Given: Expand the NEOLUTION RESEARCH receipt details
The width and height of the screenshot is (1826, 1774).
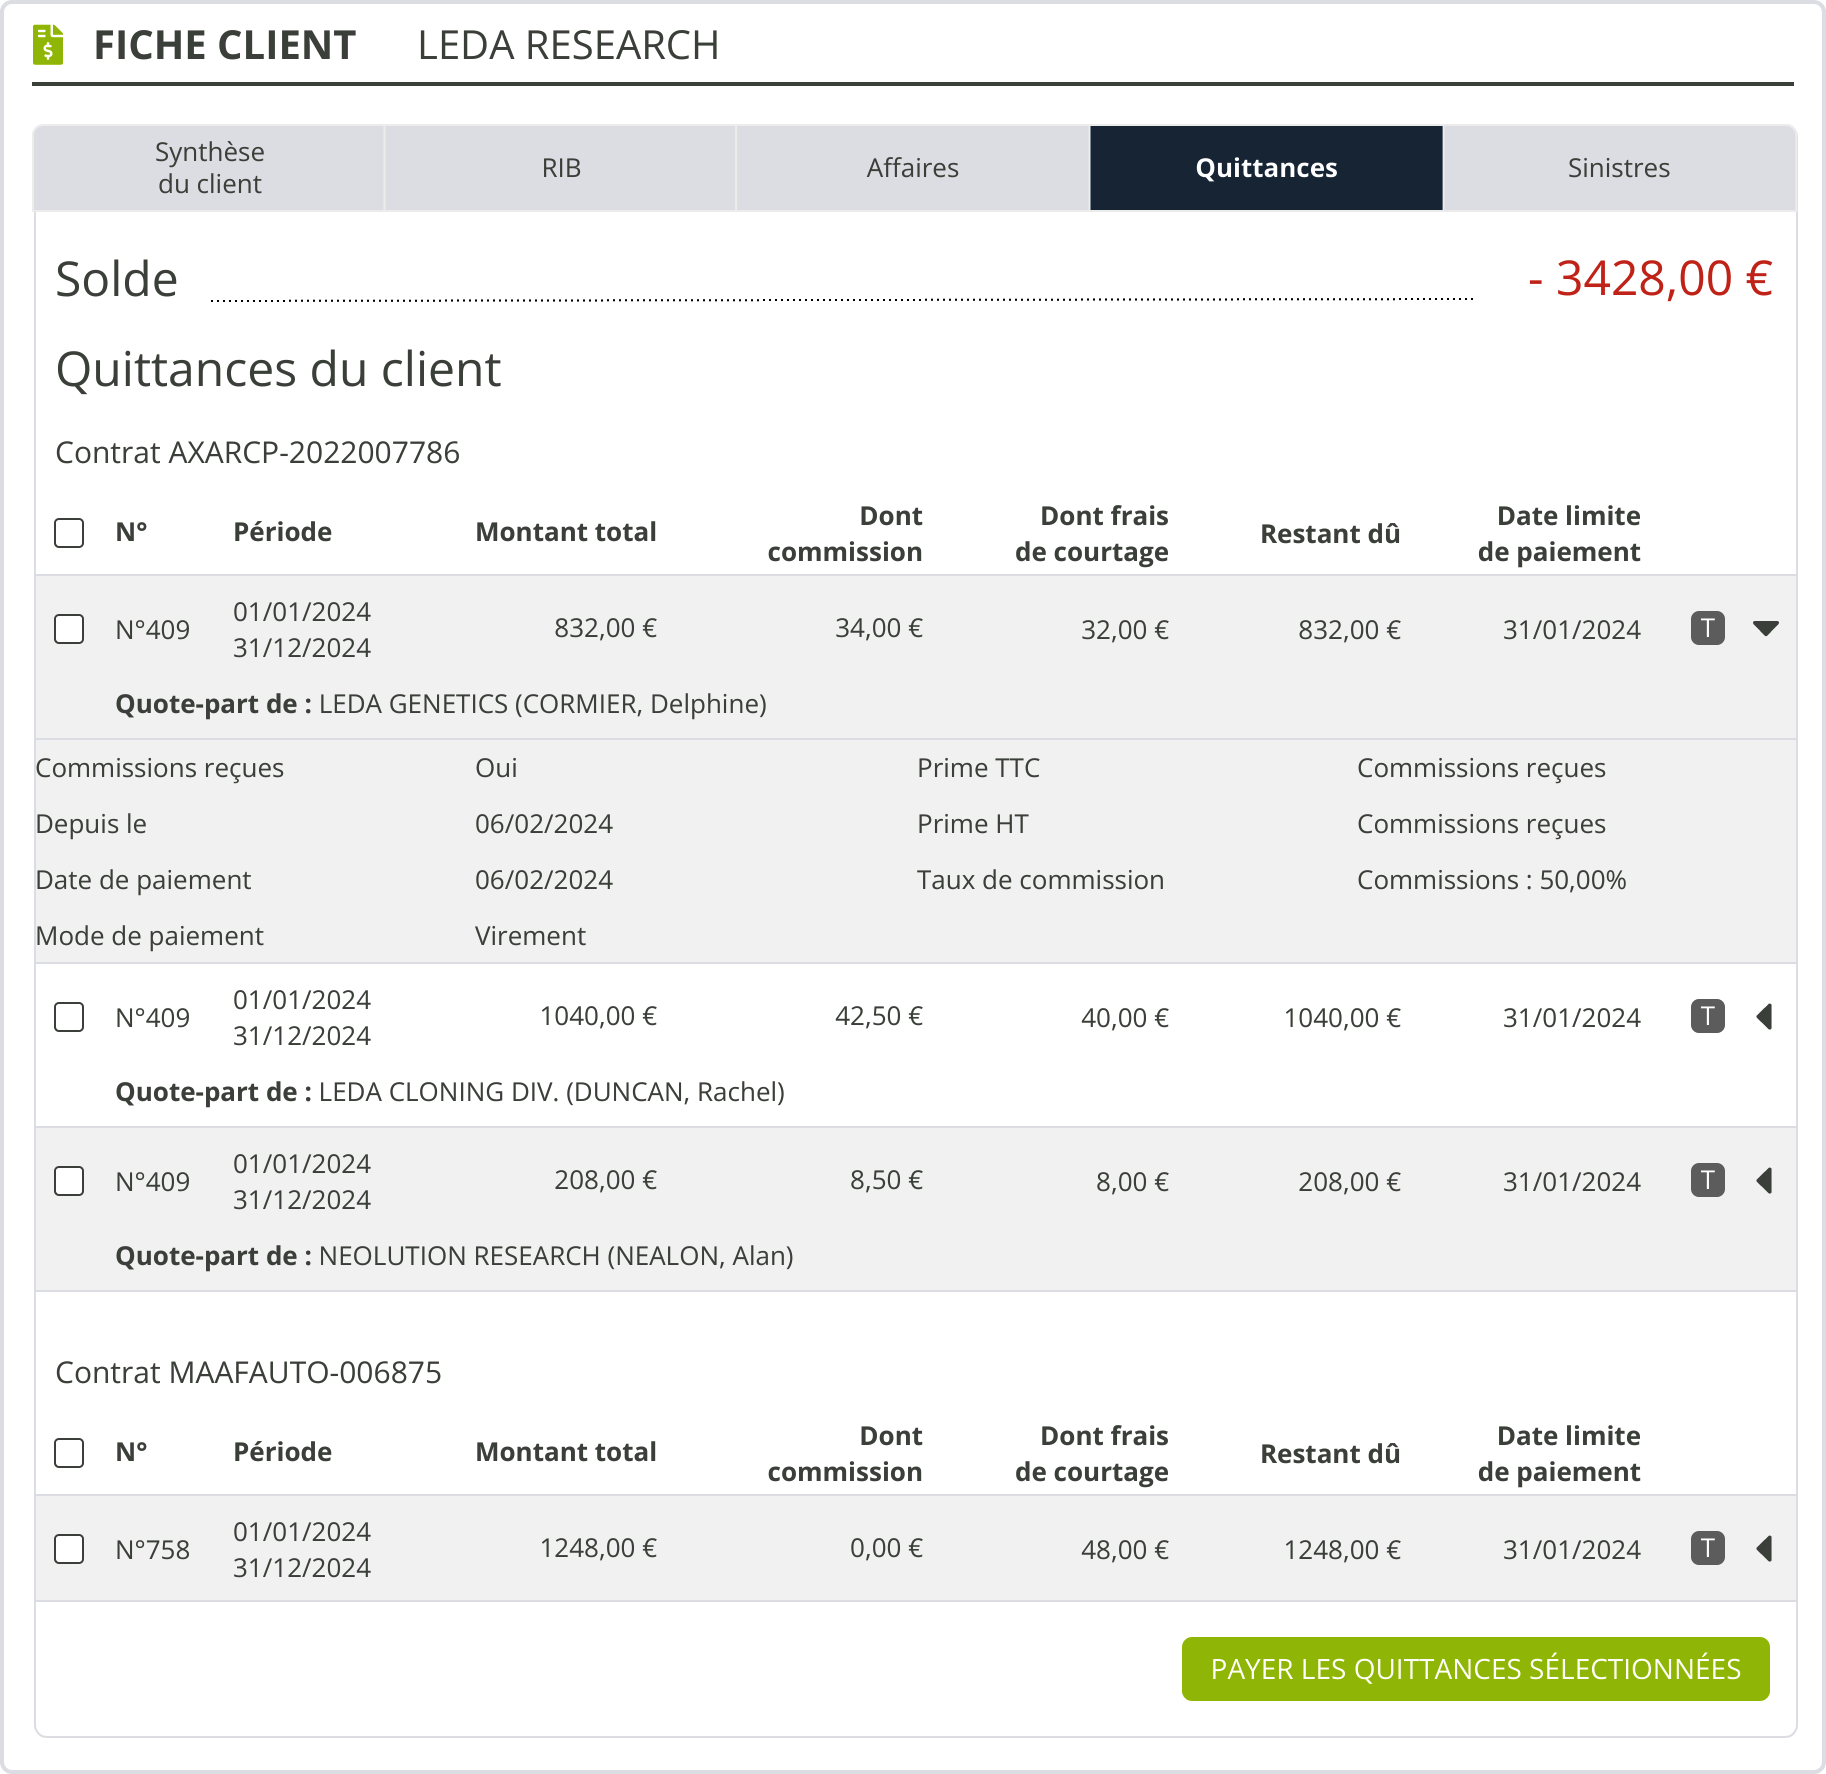Looking at the screenshot, I should click(1765, 1180).
